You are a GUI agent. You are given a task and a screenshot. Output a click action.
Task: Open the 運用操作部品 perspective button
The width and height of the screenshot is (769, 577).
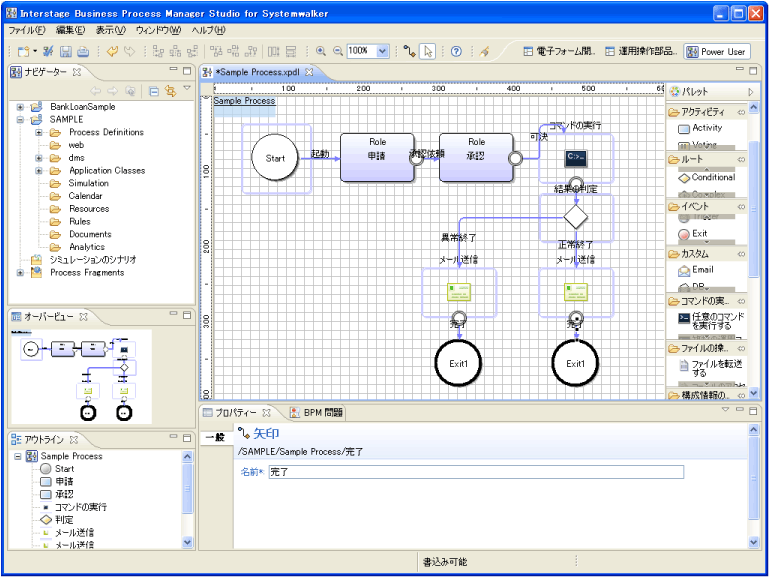tap(641, 51)
